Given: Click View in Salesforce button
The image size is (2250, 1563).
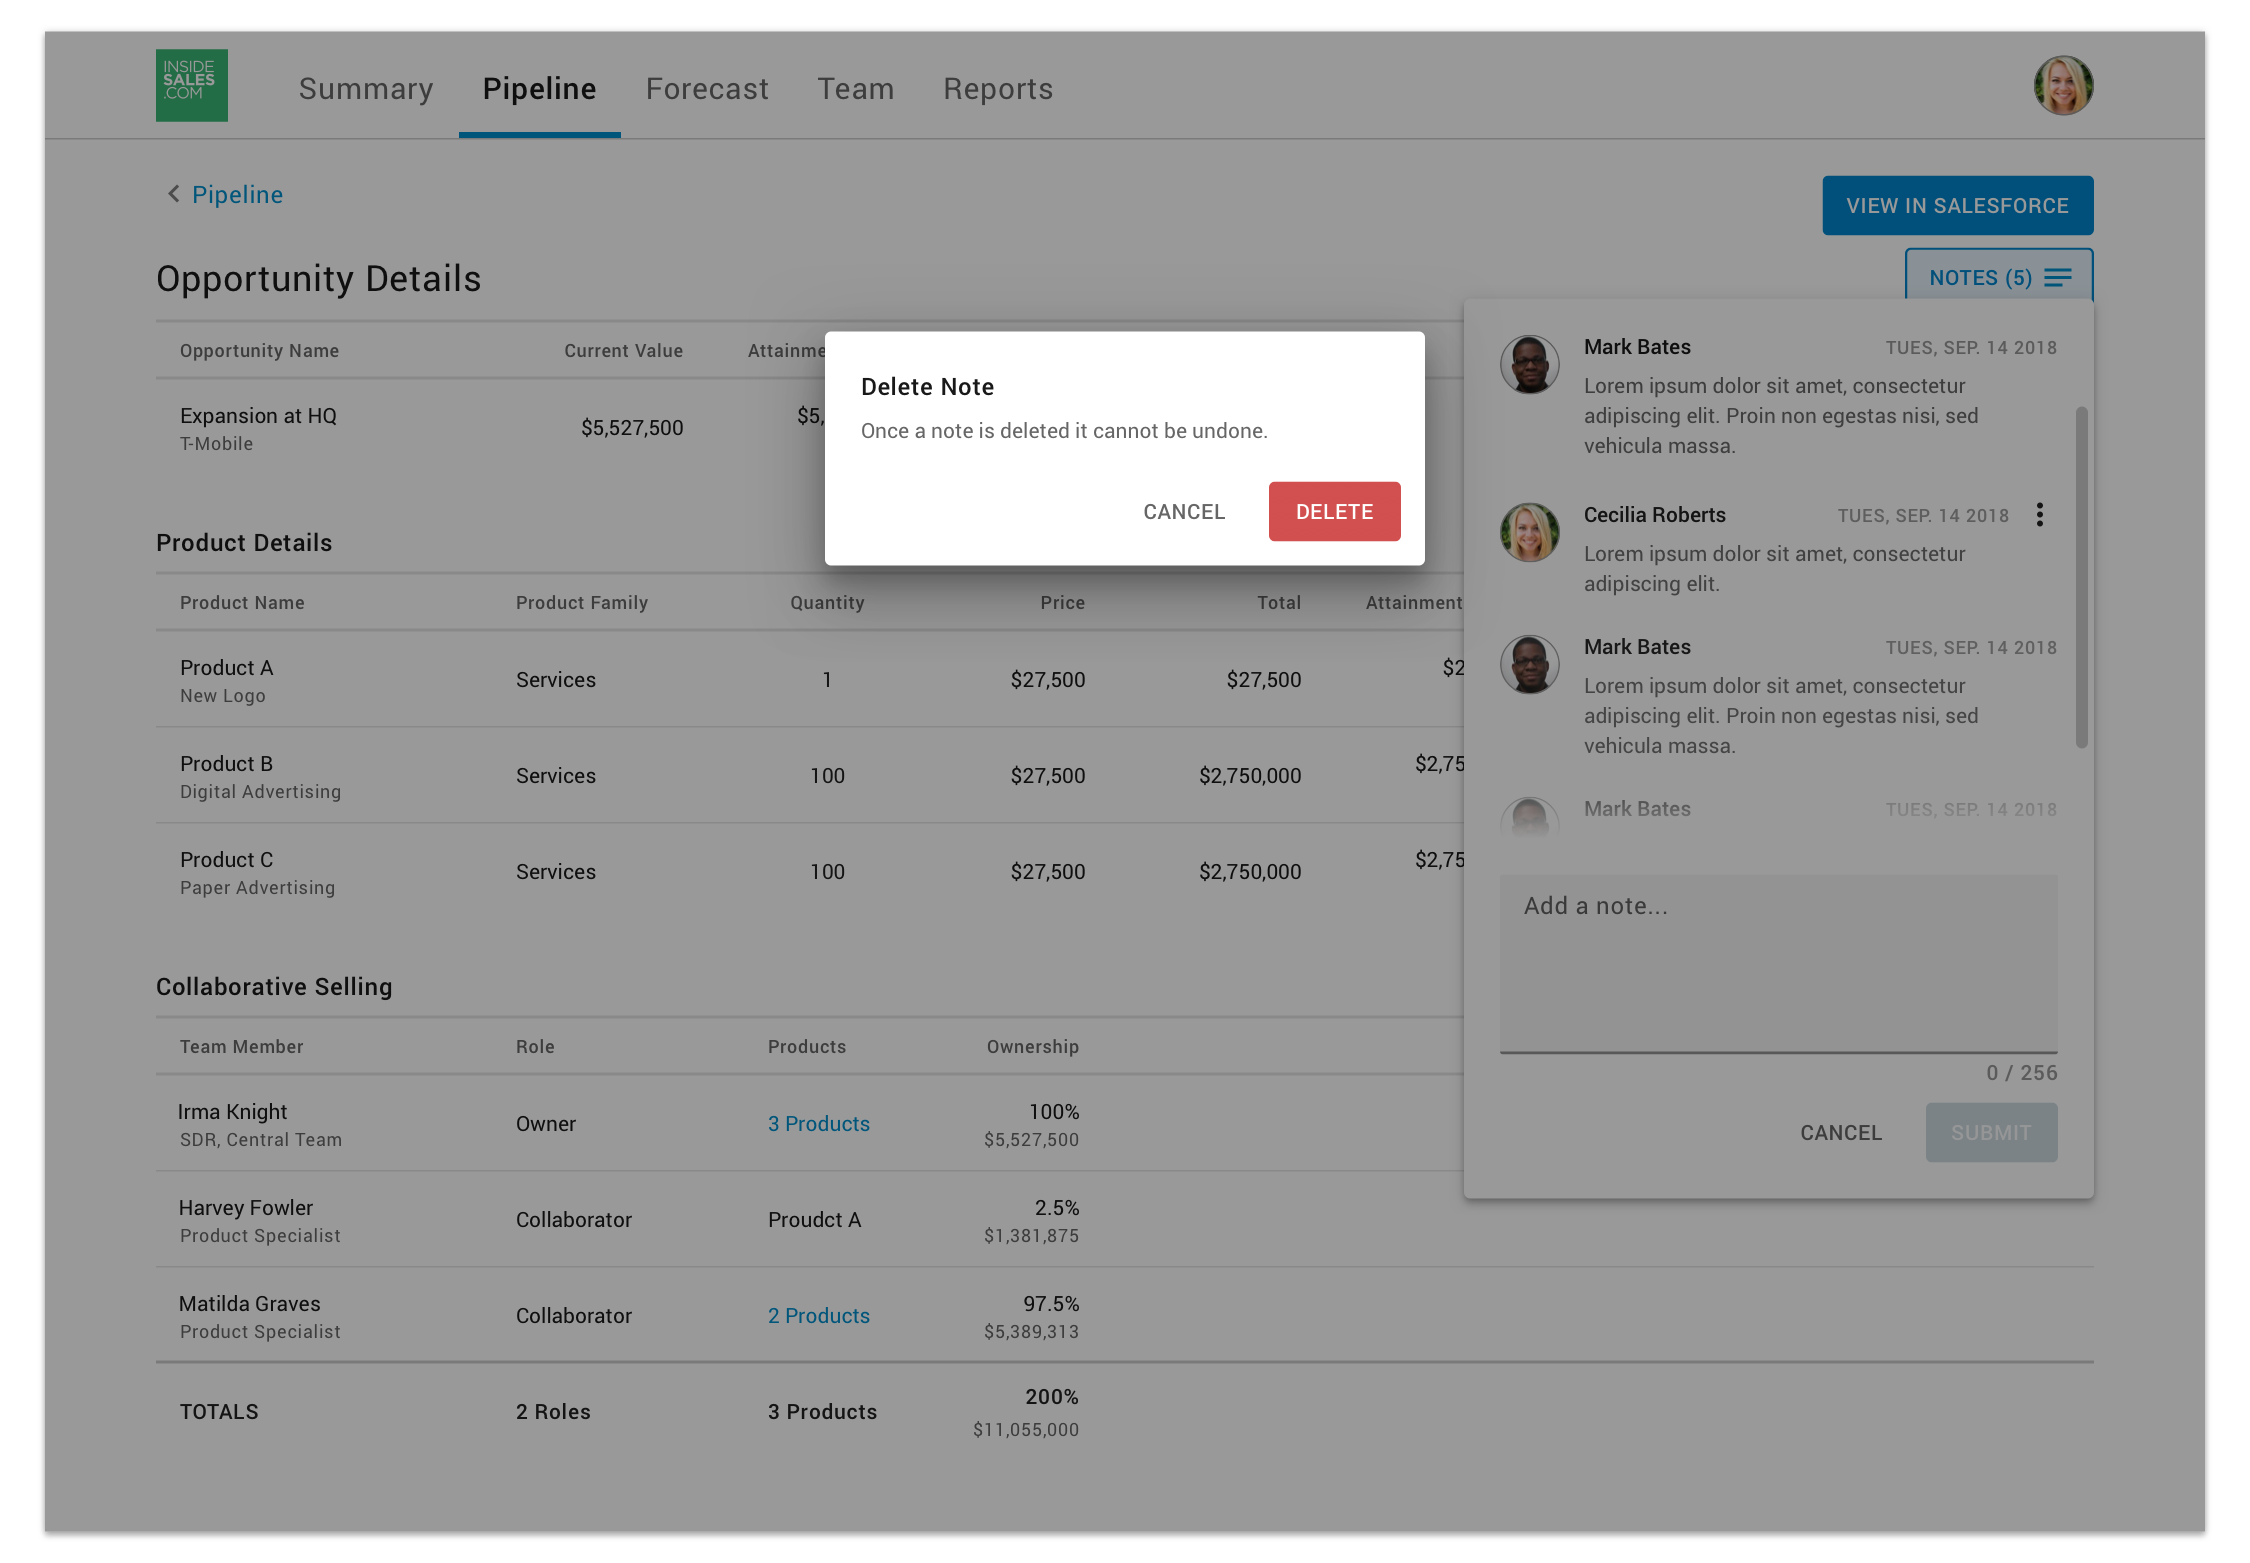Looking at the screenshot, I should (1957, 206).
